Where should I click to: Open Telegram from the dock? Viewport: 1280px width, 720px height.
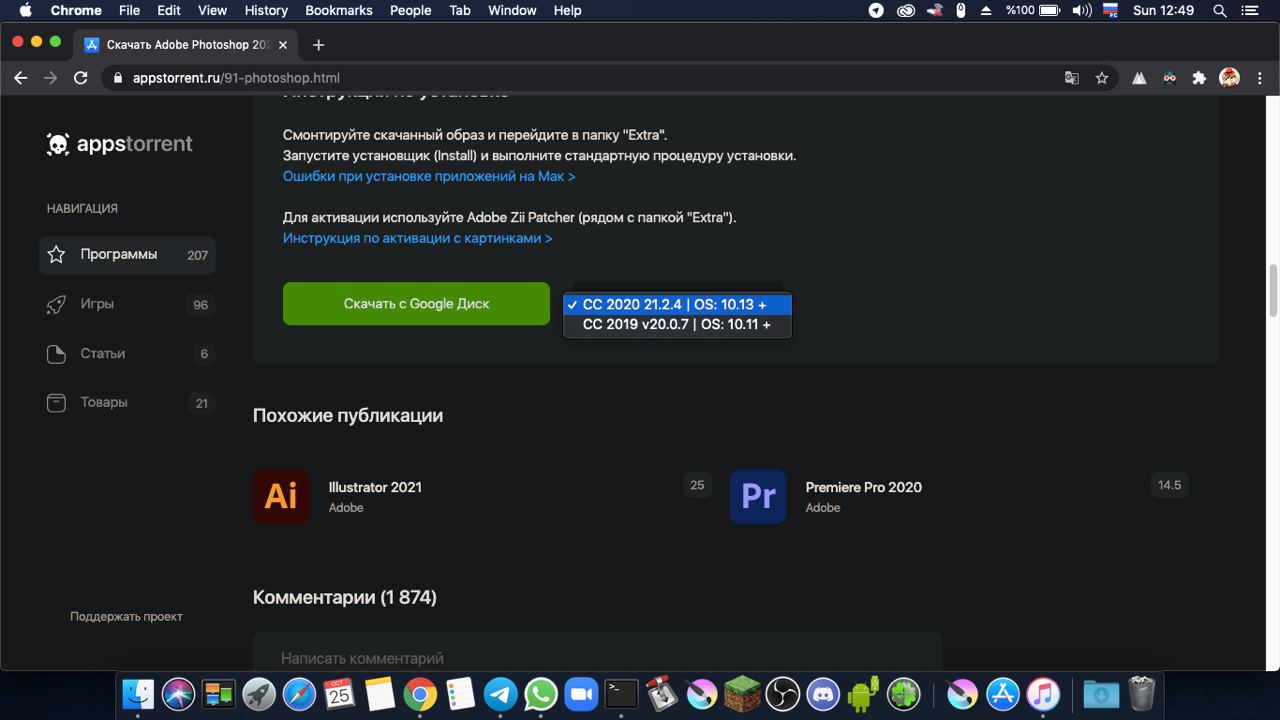501,694
